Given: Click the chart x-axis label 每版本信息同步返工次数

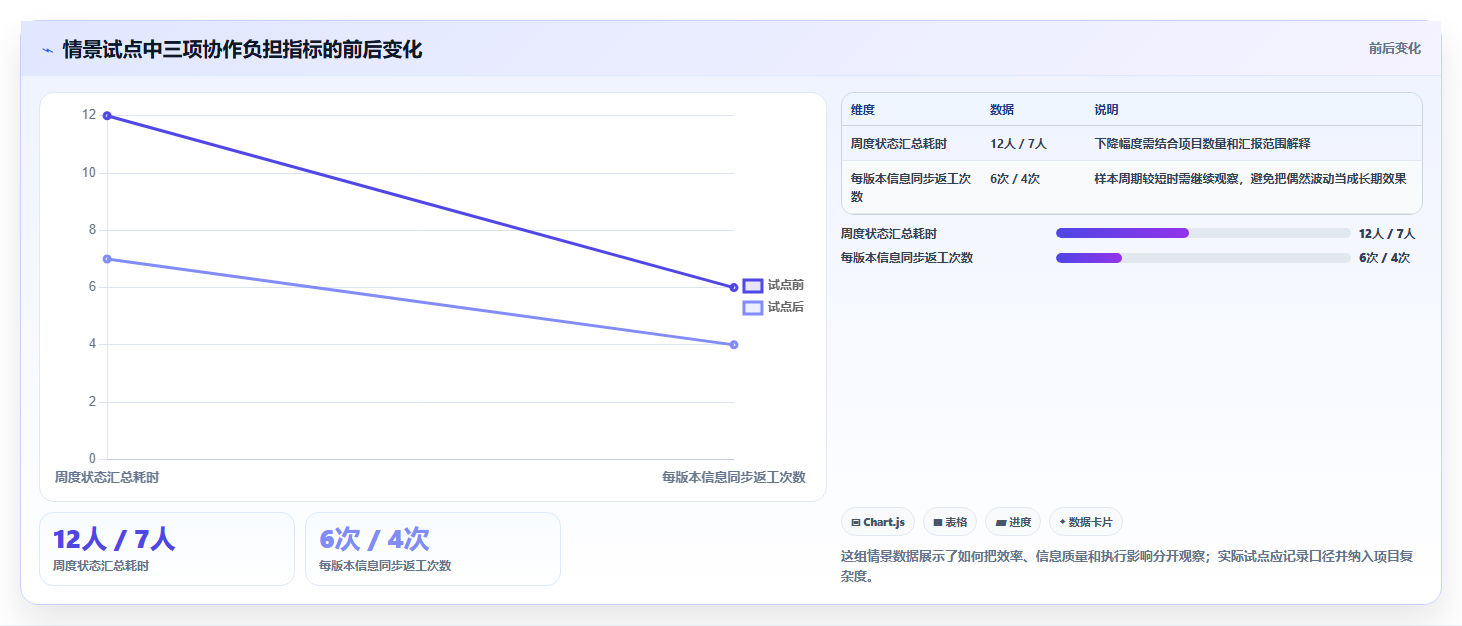Looking at the screenshot, I should pyautogui.click(x=734, y=477).
